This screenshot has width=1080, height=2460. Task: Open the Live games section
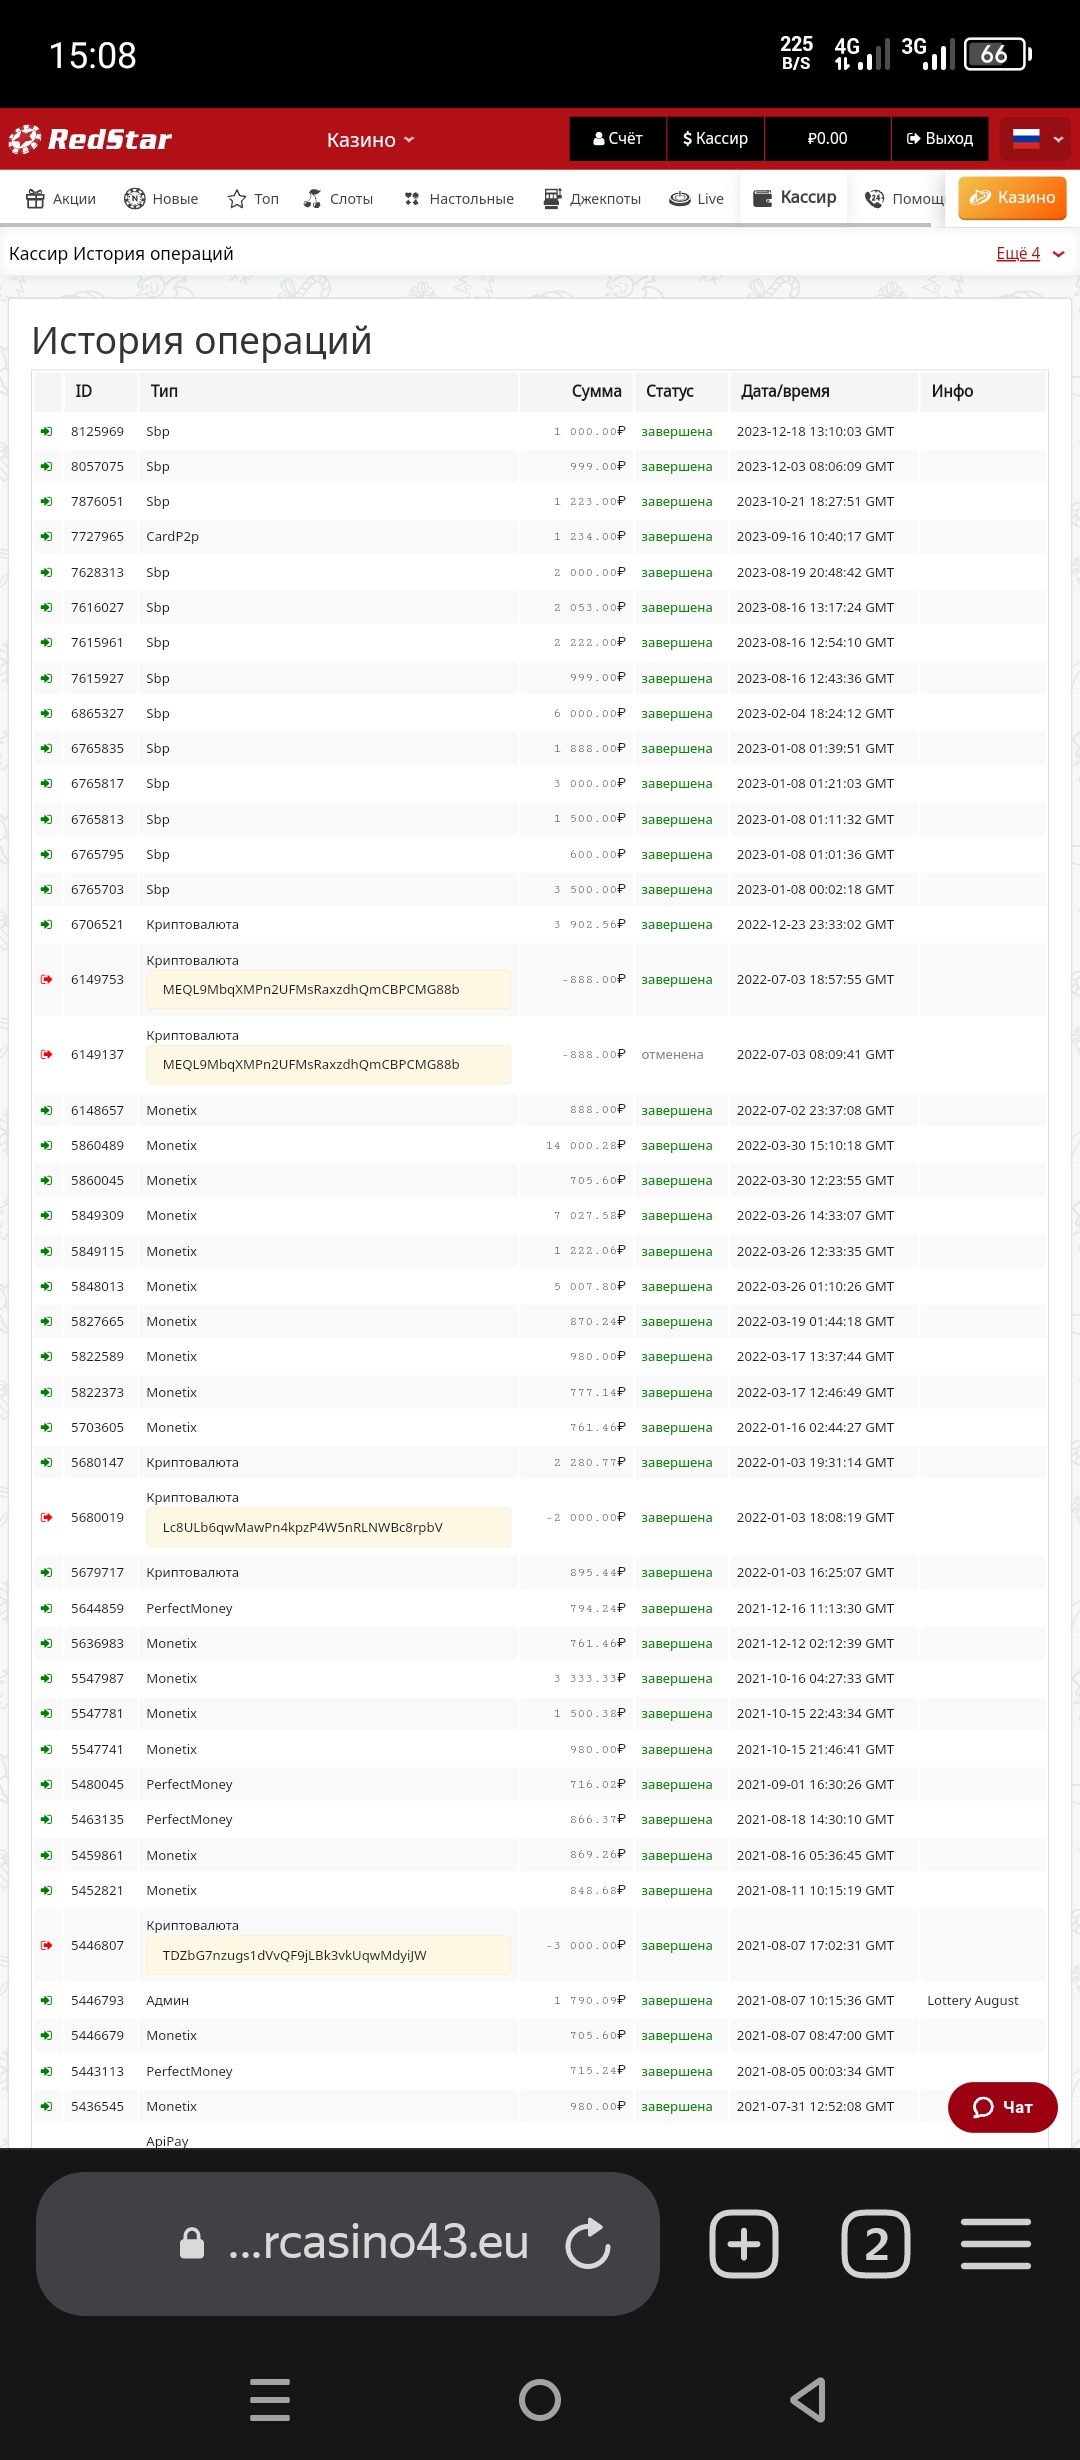tap(697, 199)
